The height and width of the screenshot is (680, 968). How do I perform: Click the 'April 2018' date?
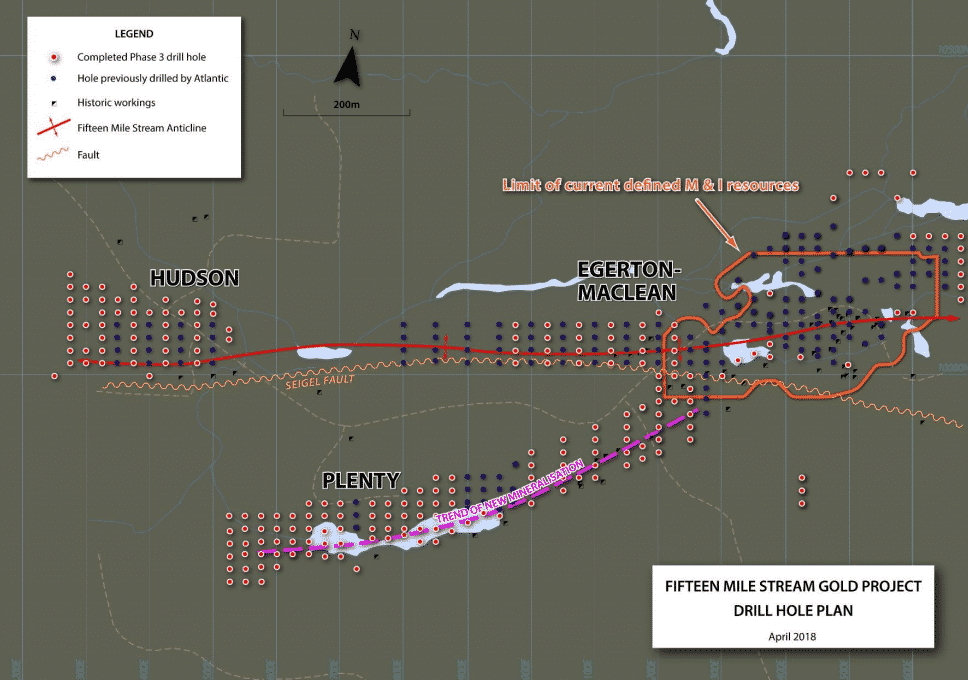point(792,637)
